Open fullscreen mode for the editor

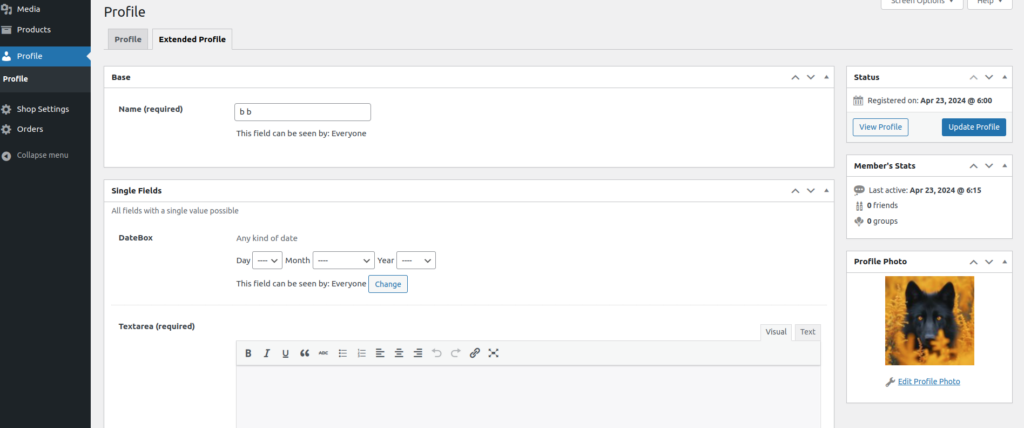(493, 353)
